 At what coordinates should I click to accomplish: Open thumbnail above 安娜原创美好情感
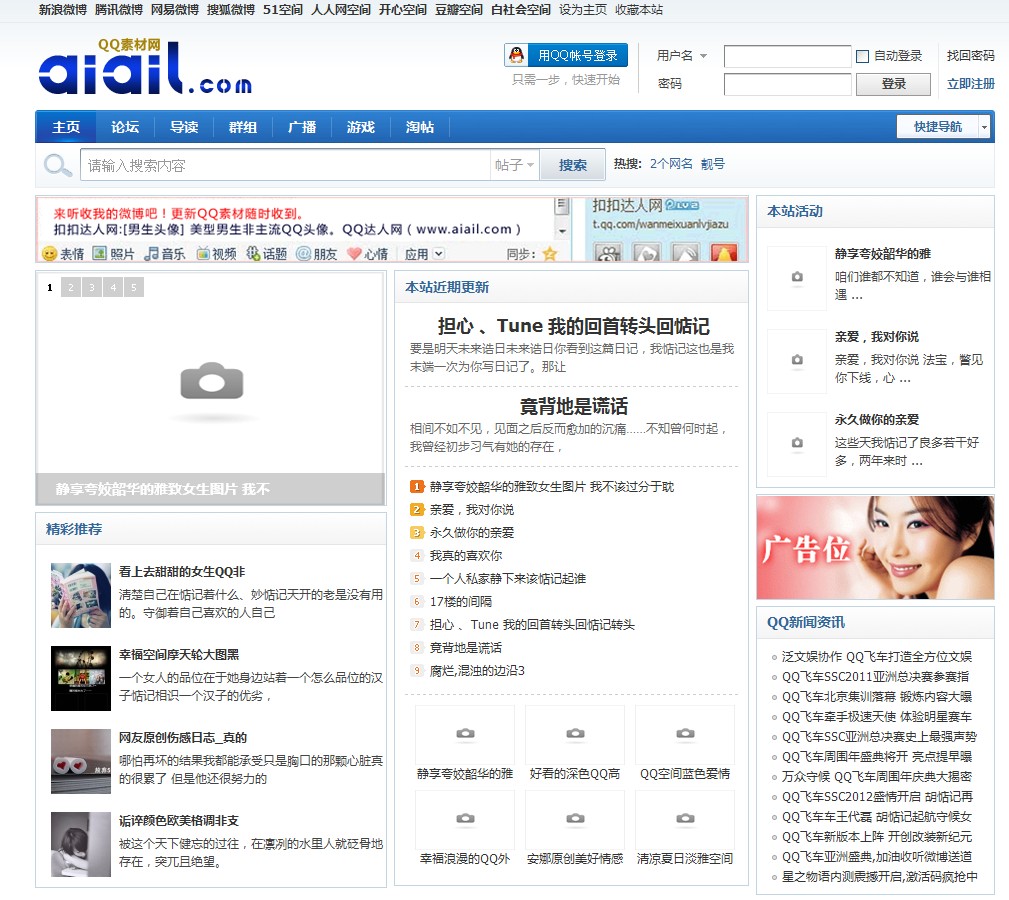pos(575,819)
